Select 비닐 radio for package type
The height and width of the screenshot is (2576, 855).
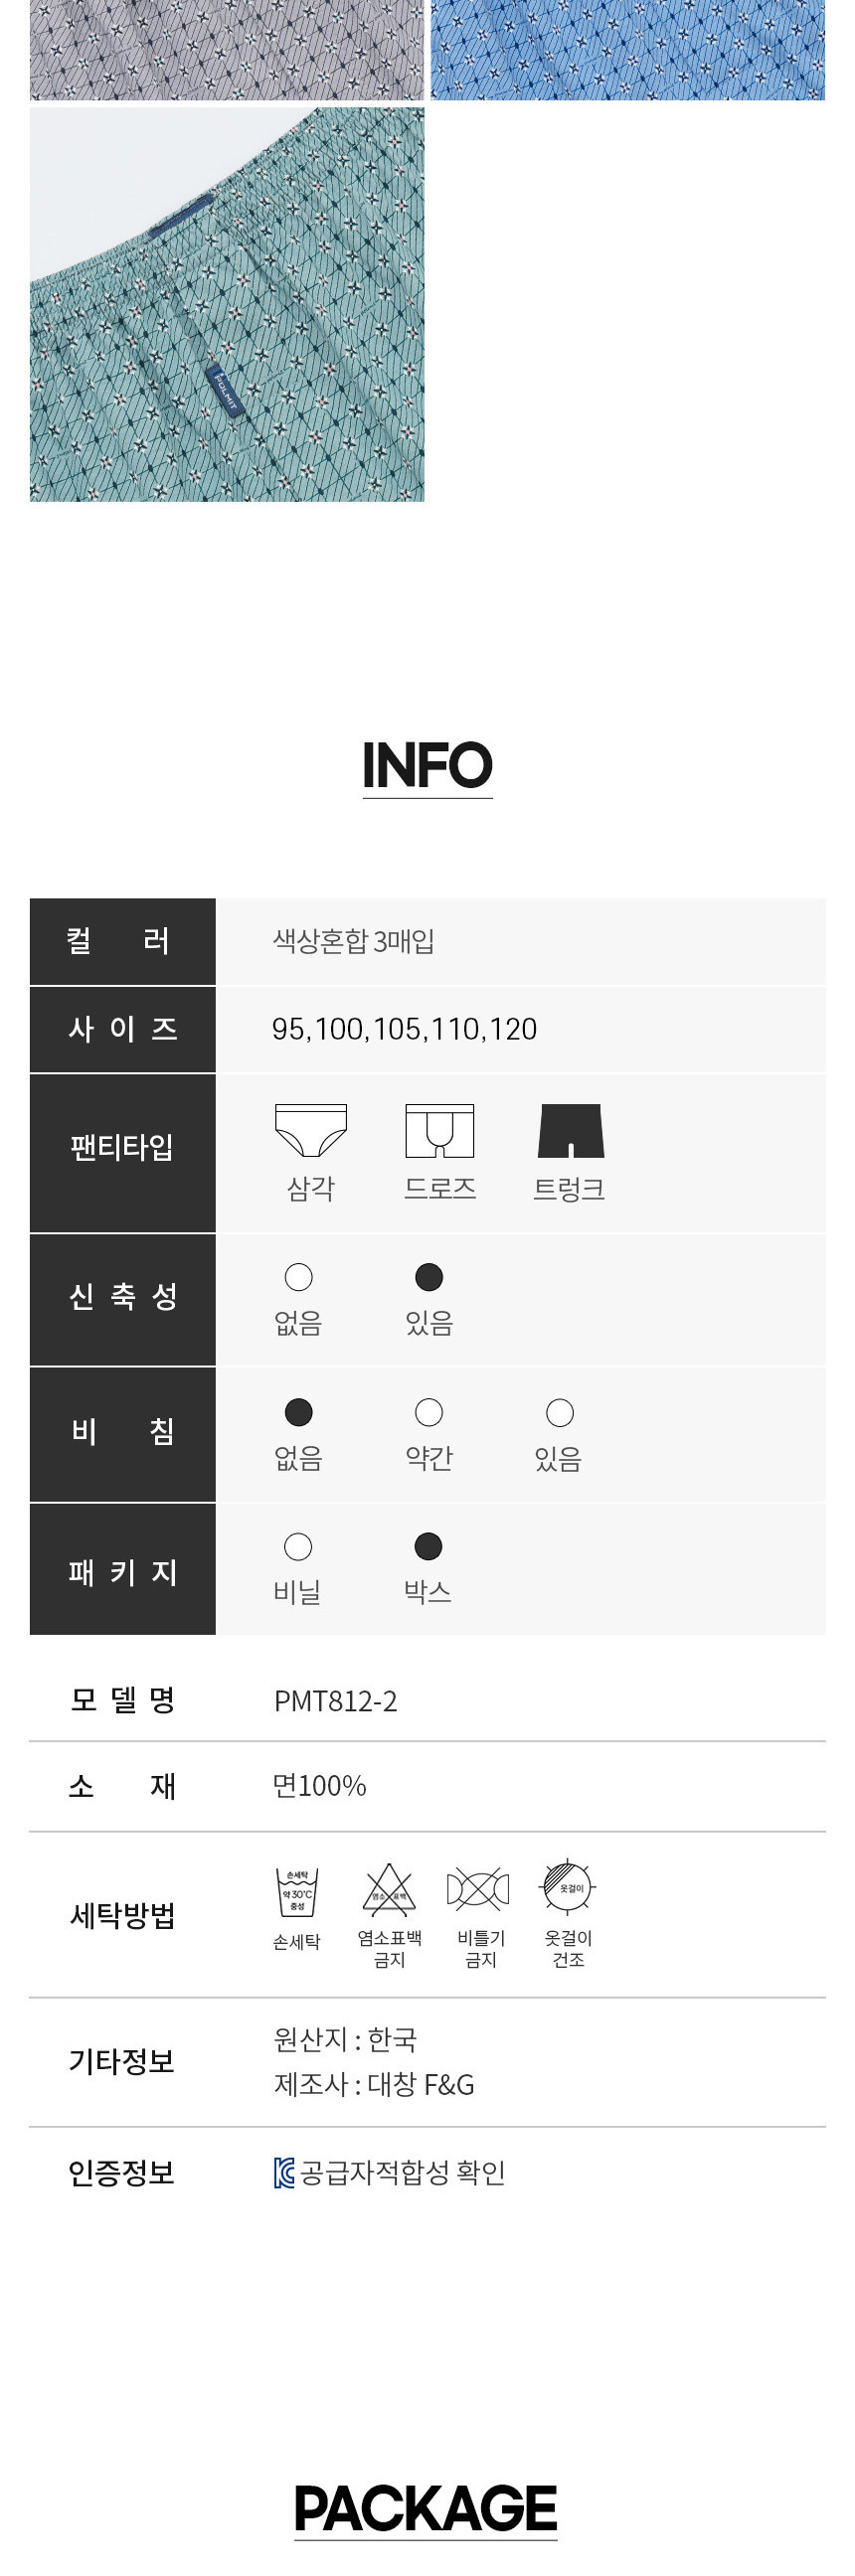(x=298, y=1547)
